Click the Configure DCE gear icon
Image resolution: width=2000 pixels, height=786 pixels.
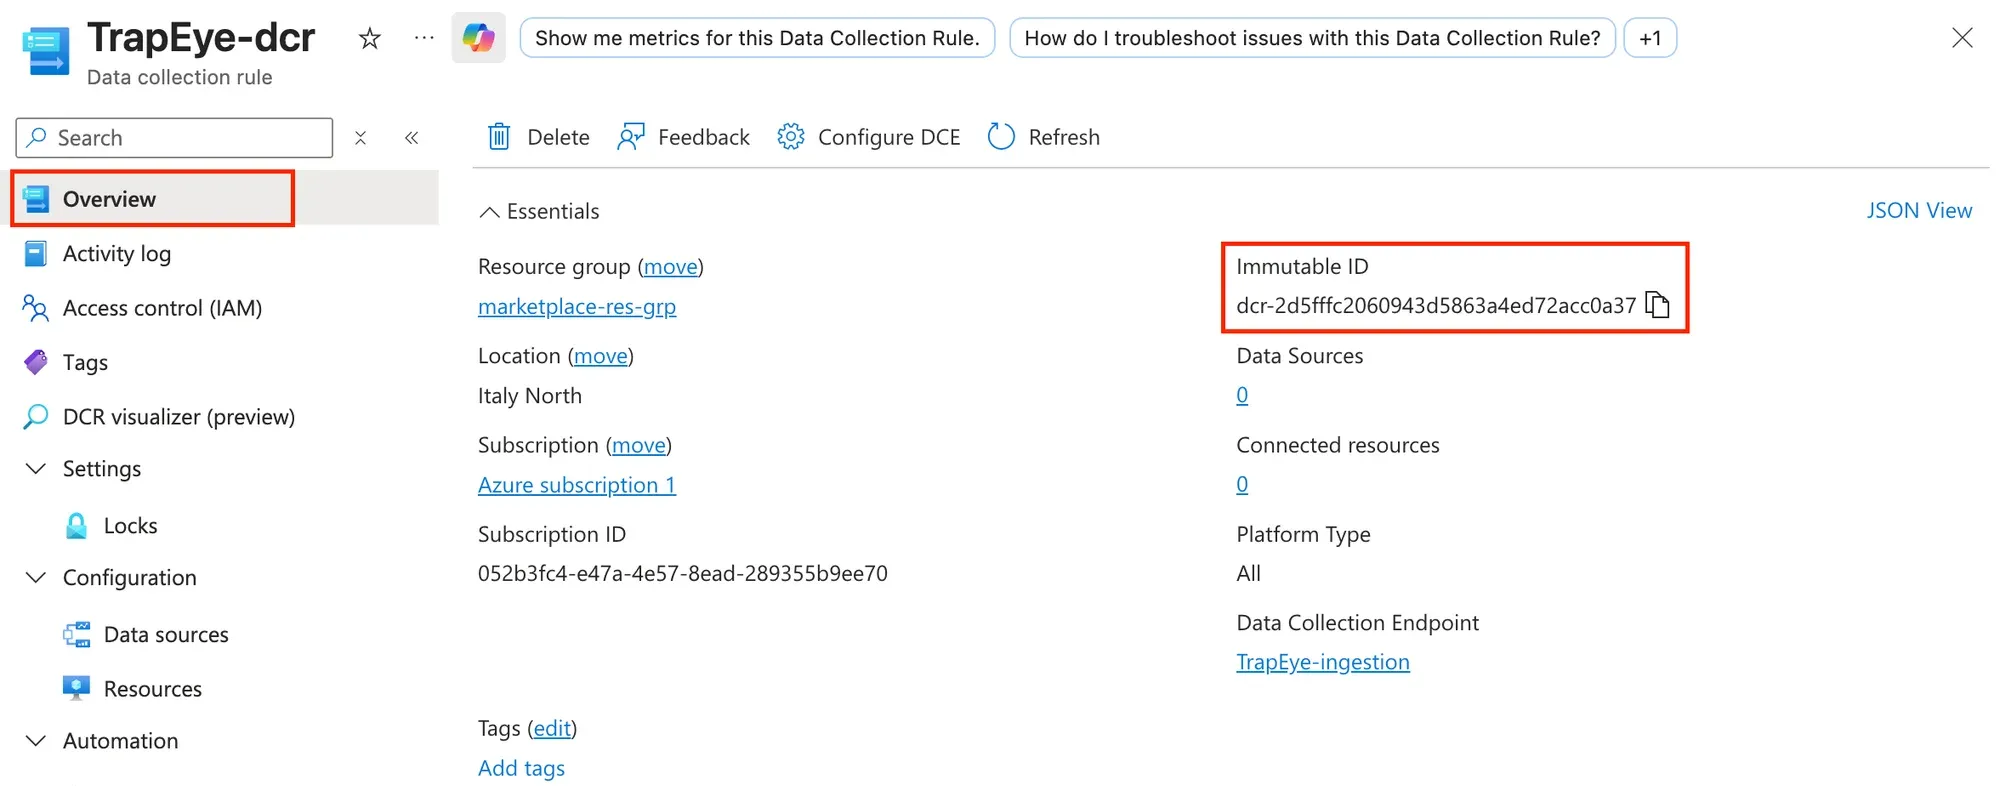791,137
